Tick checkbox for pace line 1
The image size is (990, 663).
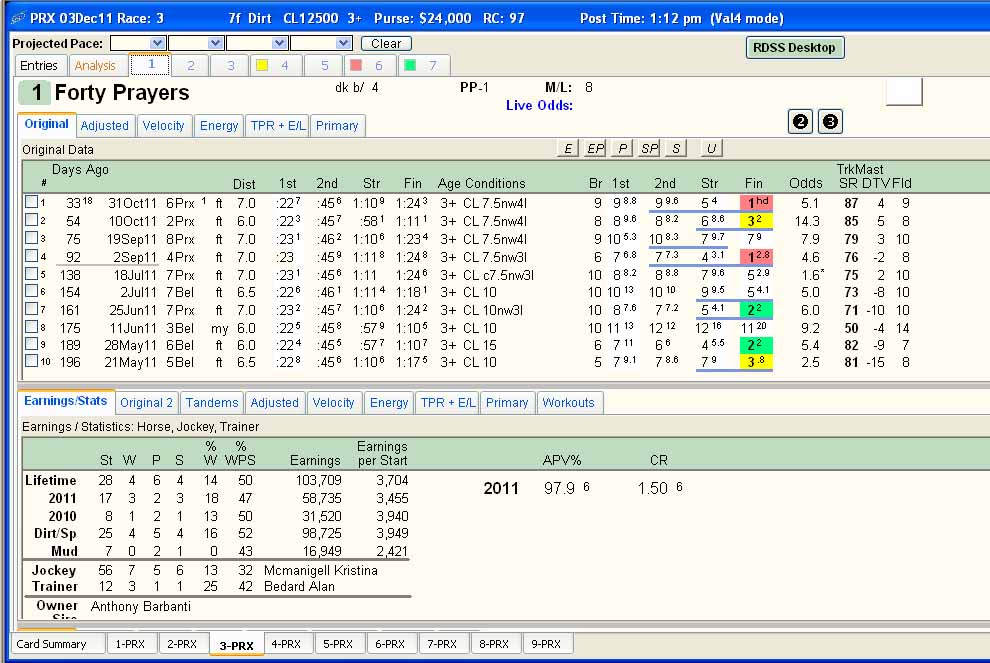pyautogui.click(x=31, y=202)
